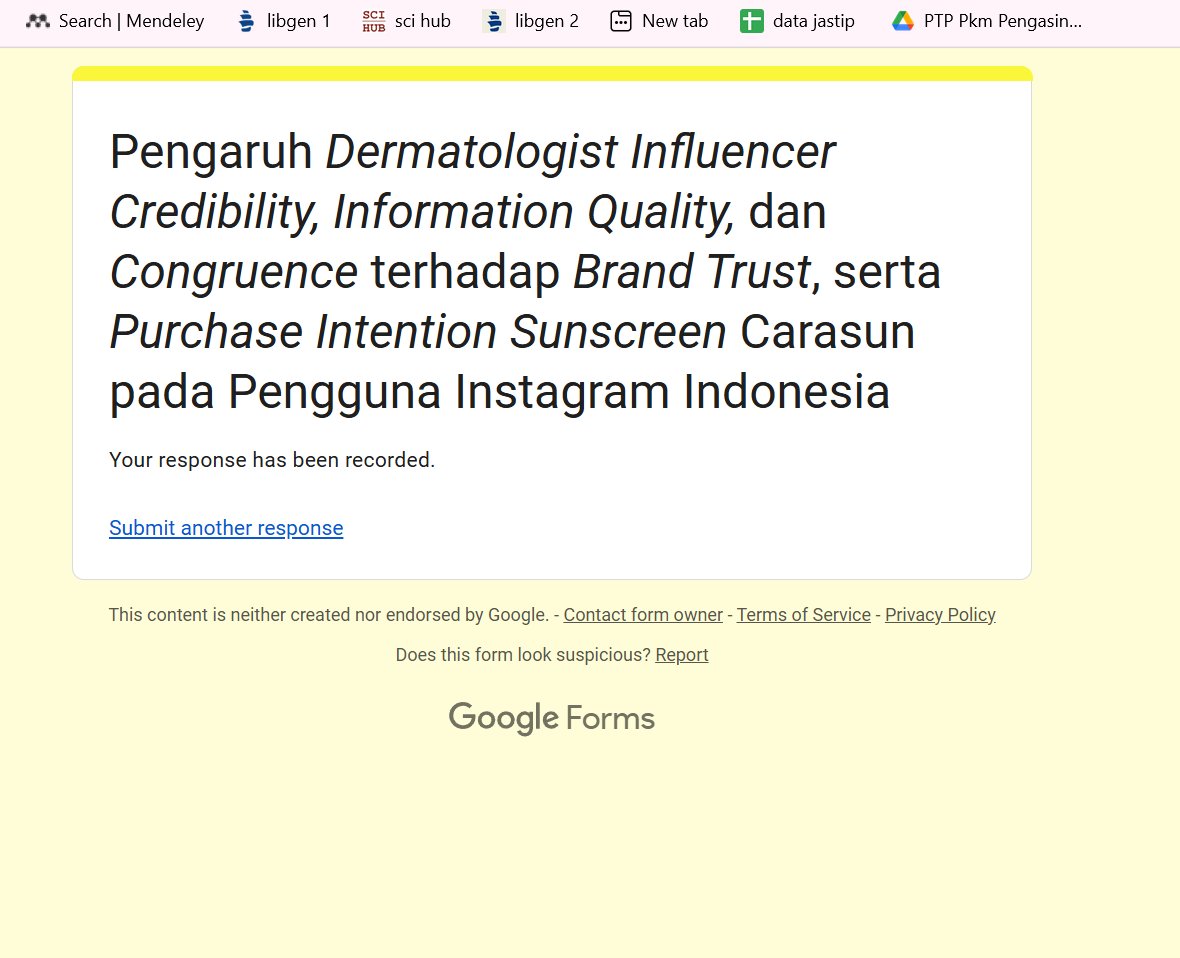
Task: Open the libgen 1 bookmark label
Action: pyautogui.click(x=299, y=21)
